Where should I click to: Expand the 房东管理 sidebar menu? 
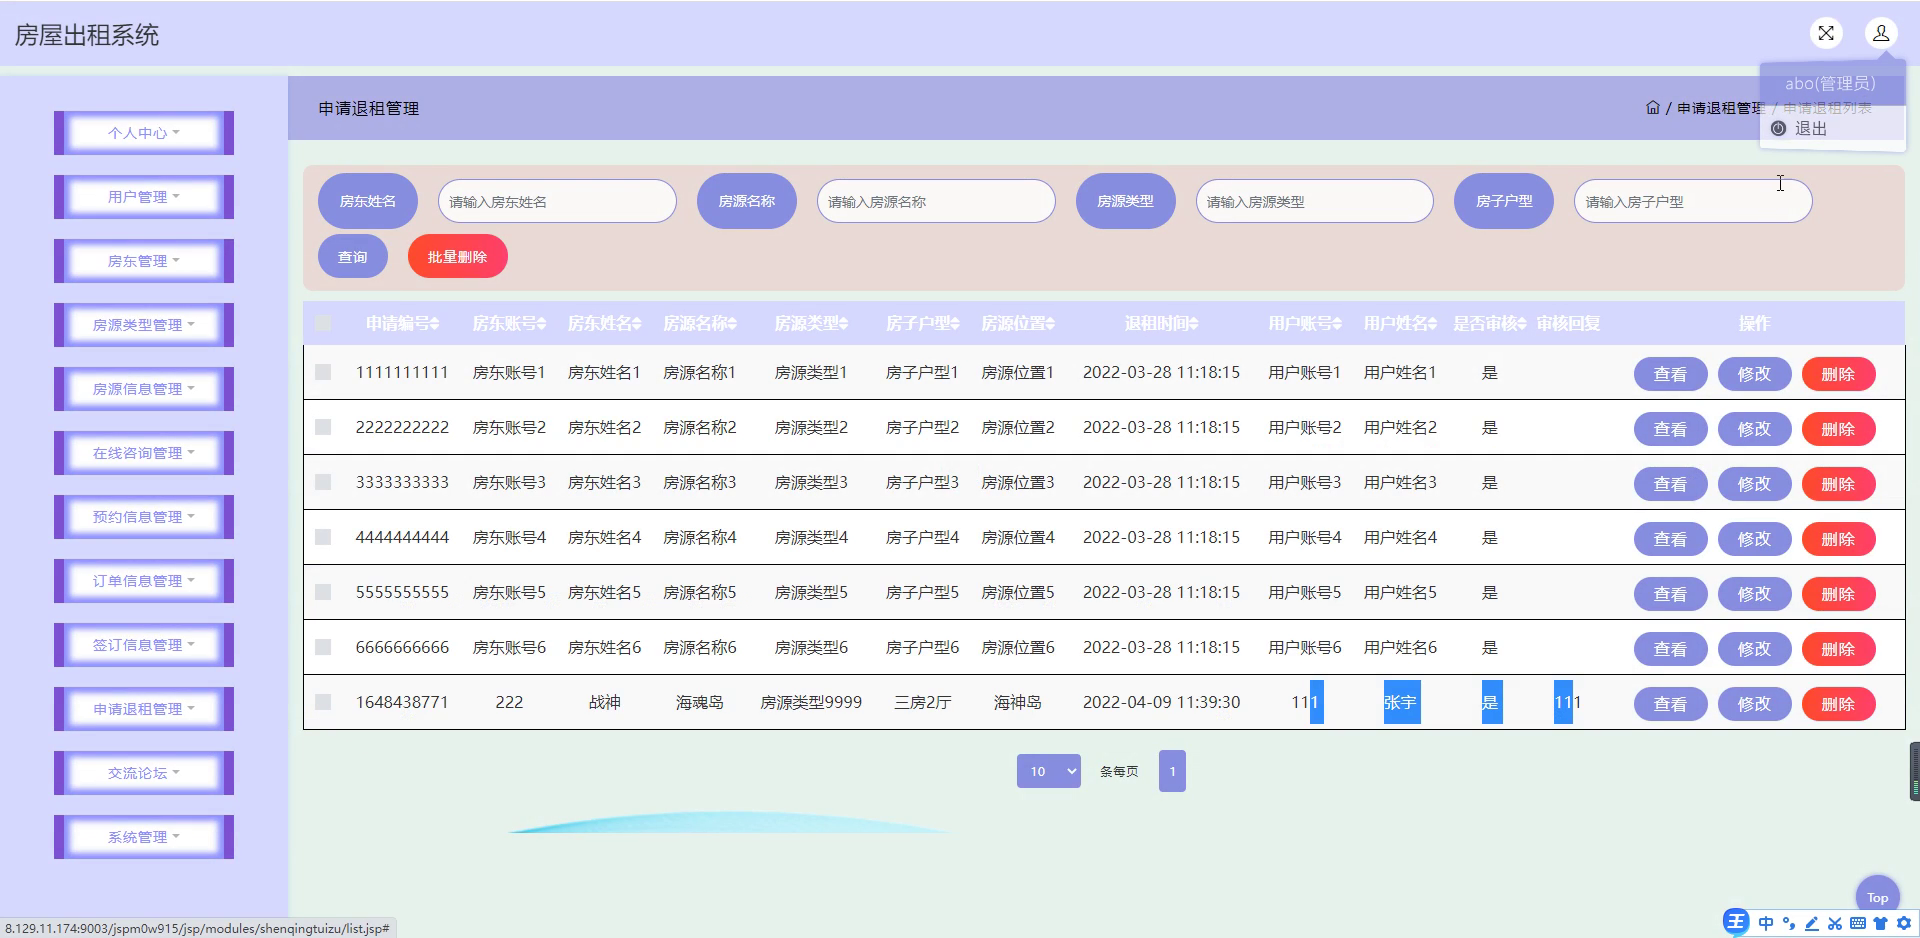click(144, 261)
